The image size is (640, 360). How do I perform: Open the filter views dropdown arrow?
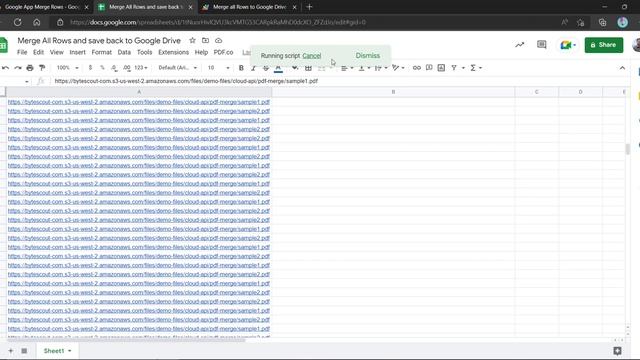click(x=463, y=68)
